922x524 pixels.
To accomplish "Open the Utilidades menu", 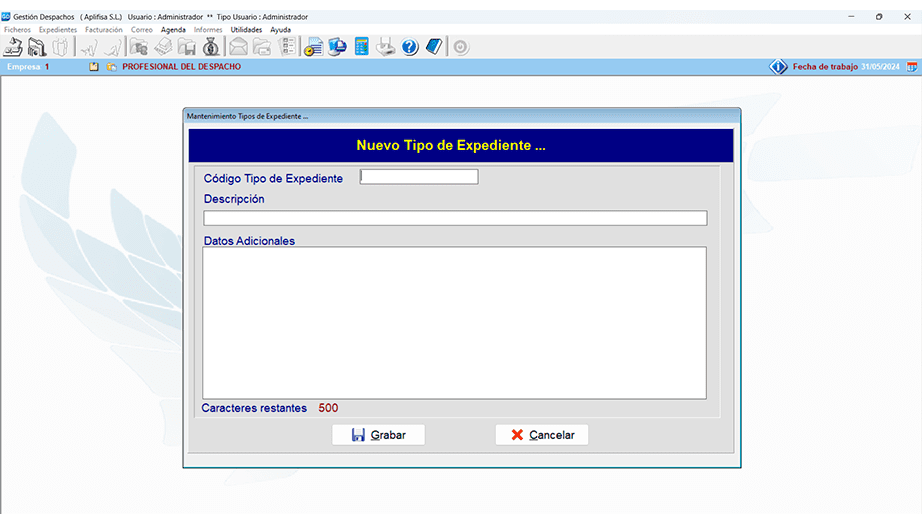I will [246, 30].
